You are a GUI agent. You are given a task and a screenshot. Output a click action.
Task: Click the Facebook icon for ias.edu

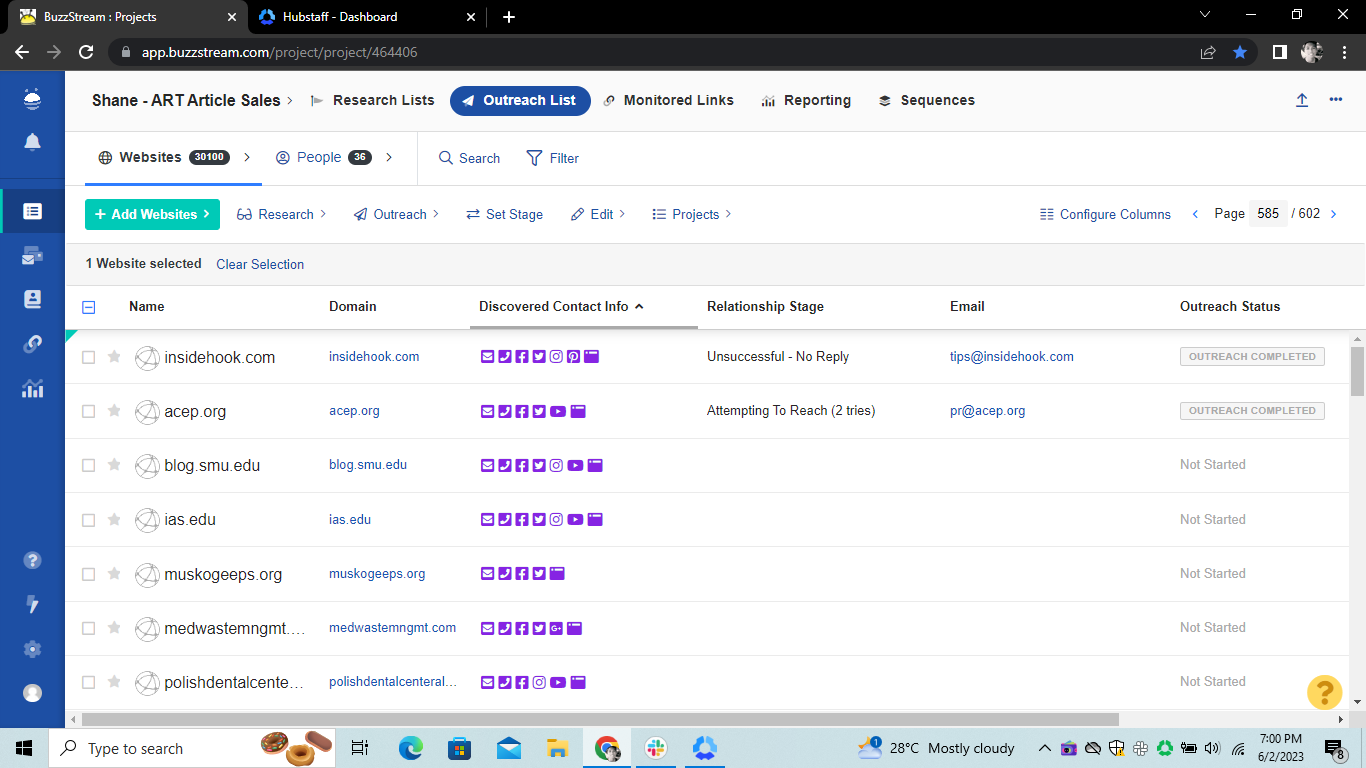522,520
